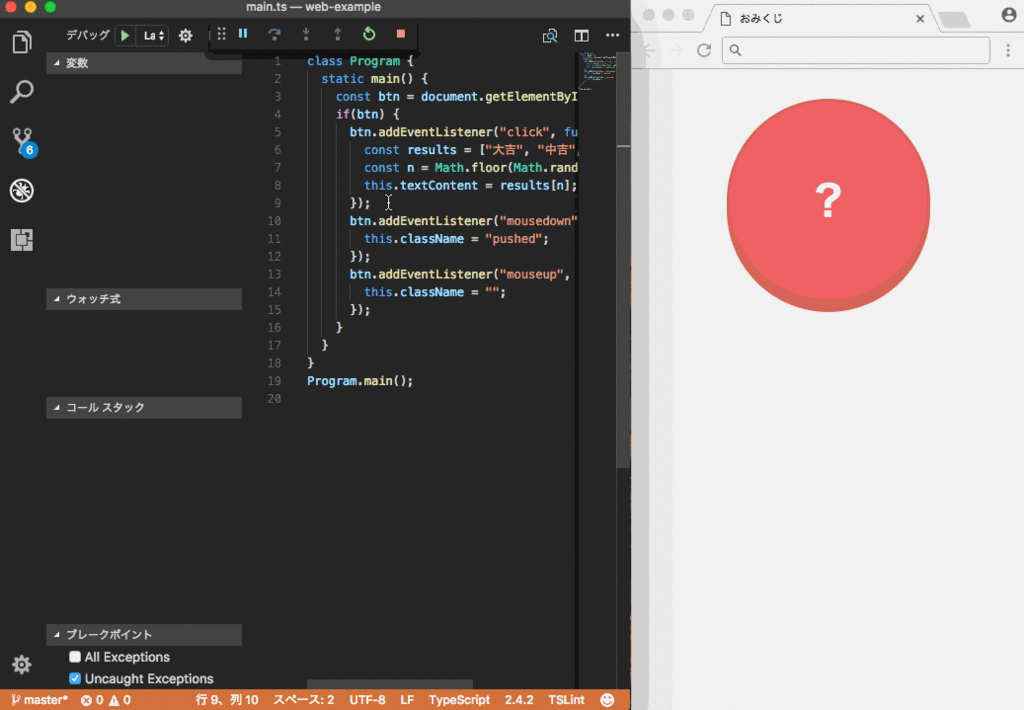1024x710 pixels.
Task: Select the debug configuration dropdown
Action: point(153,35)
